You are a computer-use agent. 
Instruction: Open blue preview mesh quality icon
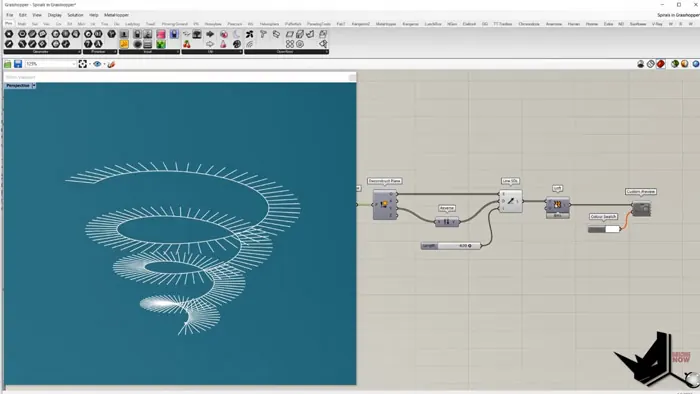tap(696, 64)
